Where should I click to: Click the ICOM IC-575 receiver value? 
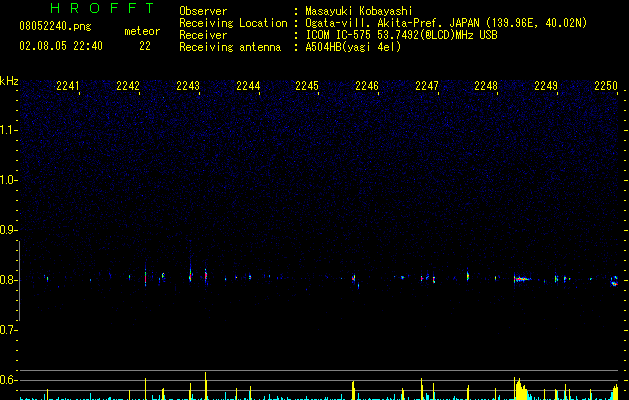(402, 35)
